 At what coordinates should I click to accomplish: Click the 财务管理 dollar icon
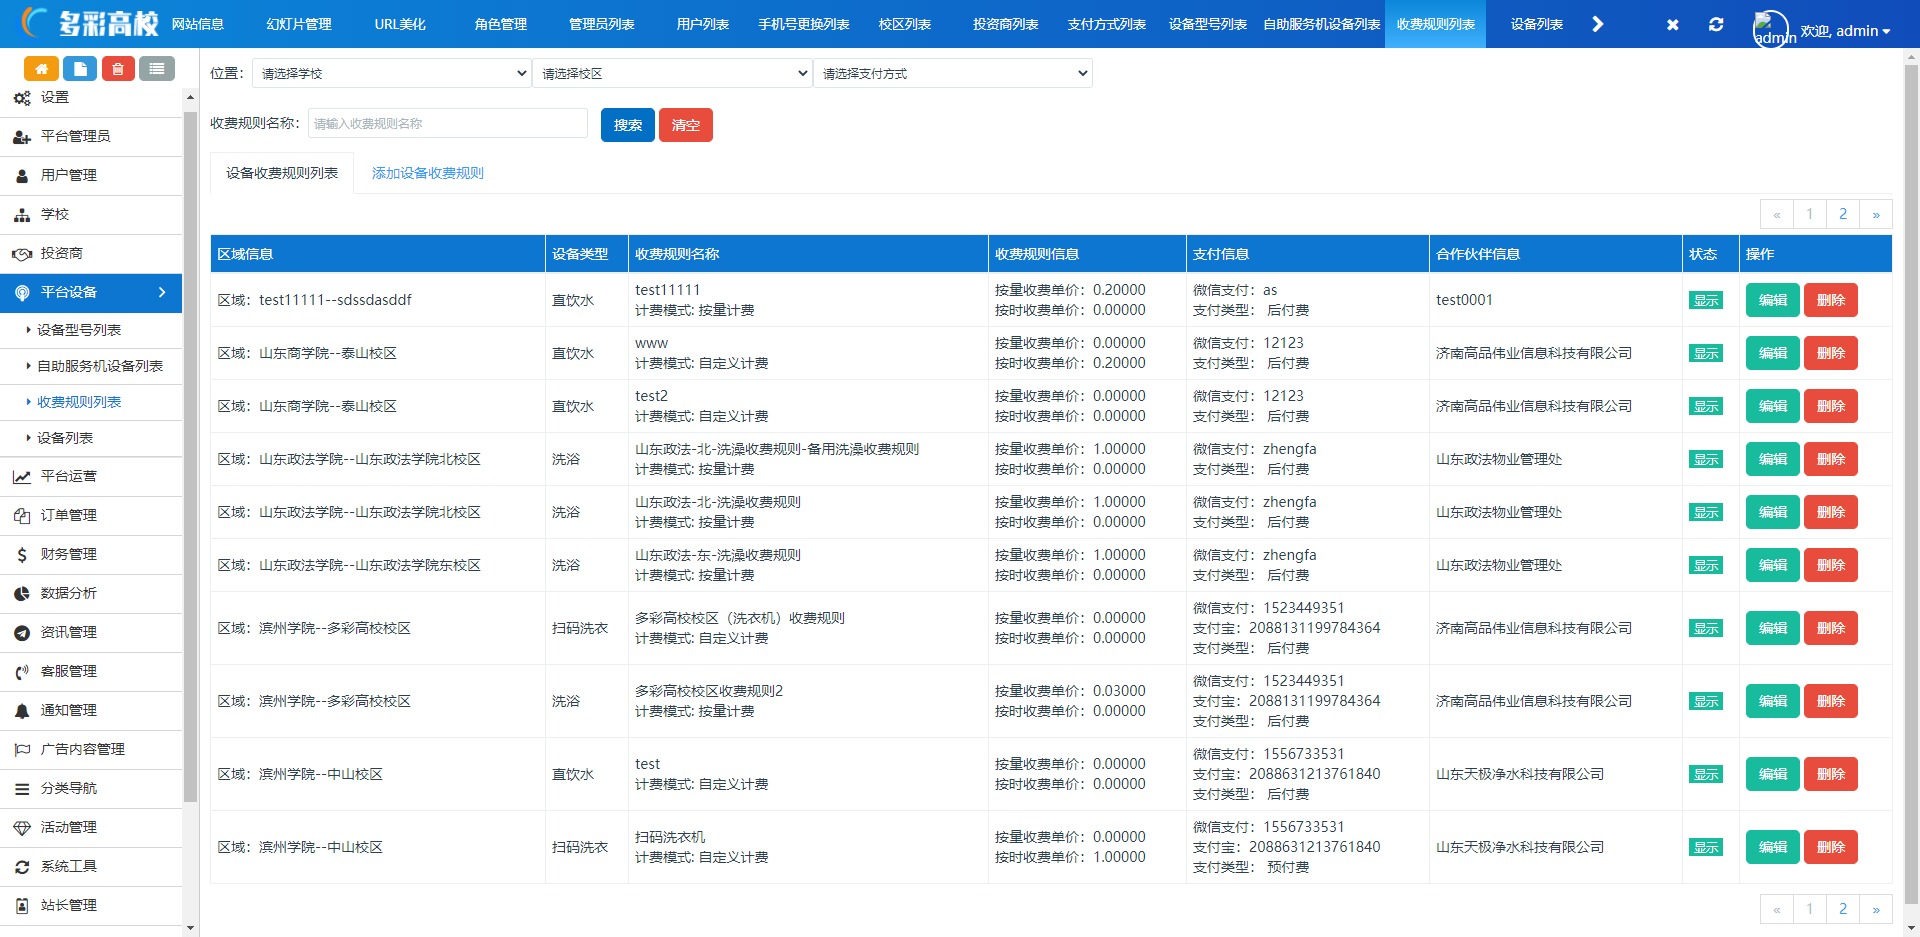[x=22, y=555]
